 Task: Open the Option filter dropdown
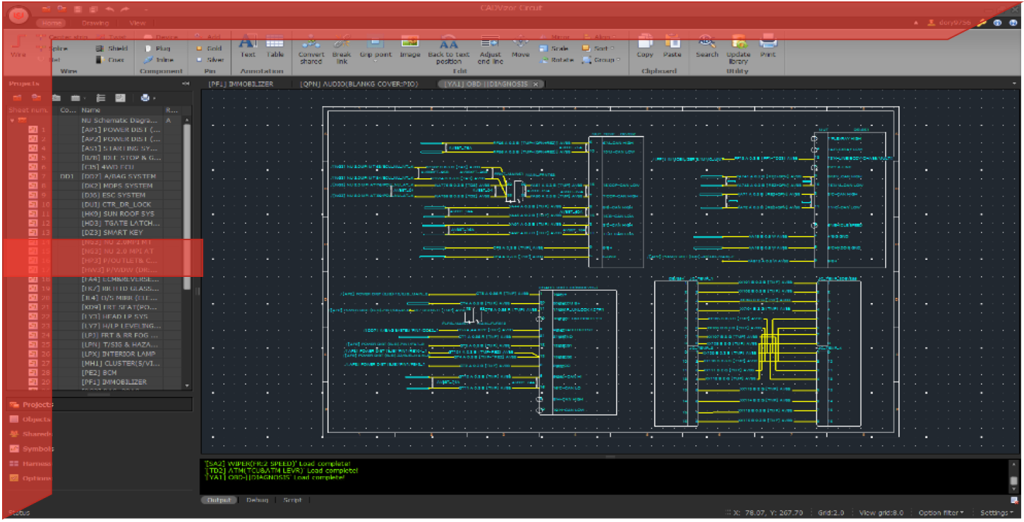[x=942, y=513]
